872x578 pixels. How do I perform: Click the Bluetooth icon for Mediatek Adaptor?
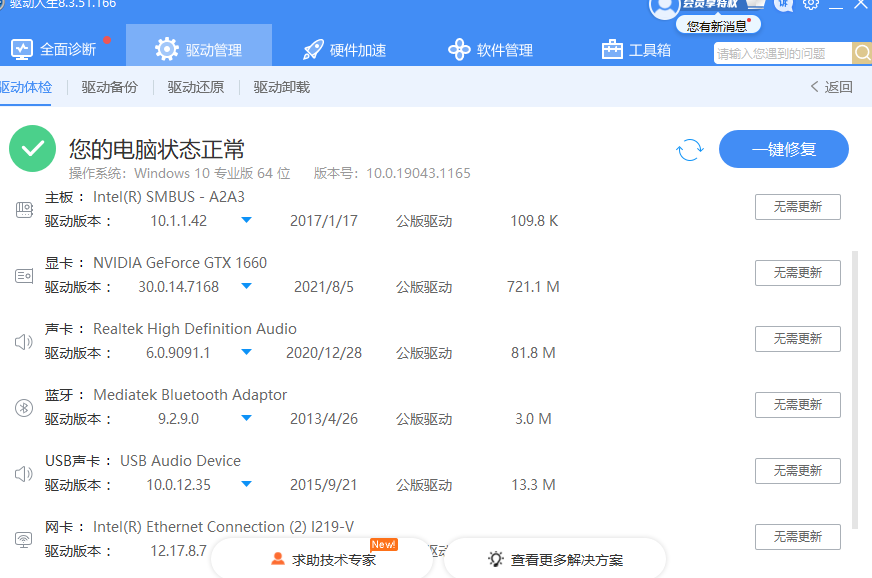click(24, 408)
